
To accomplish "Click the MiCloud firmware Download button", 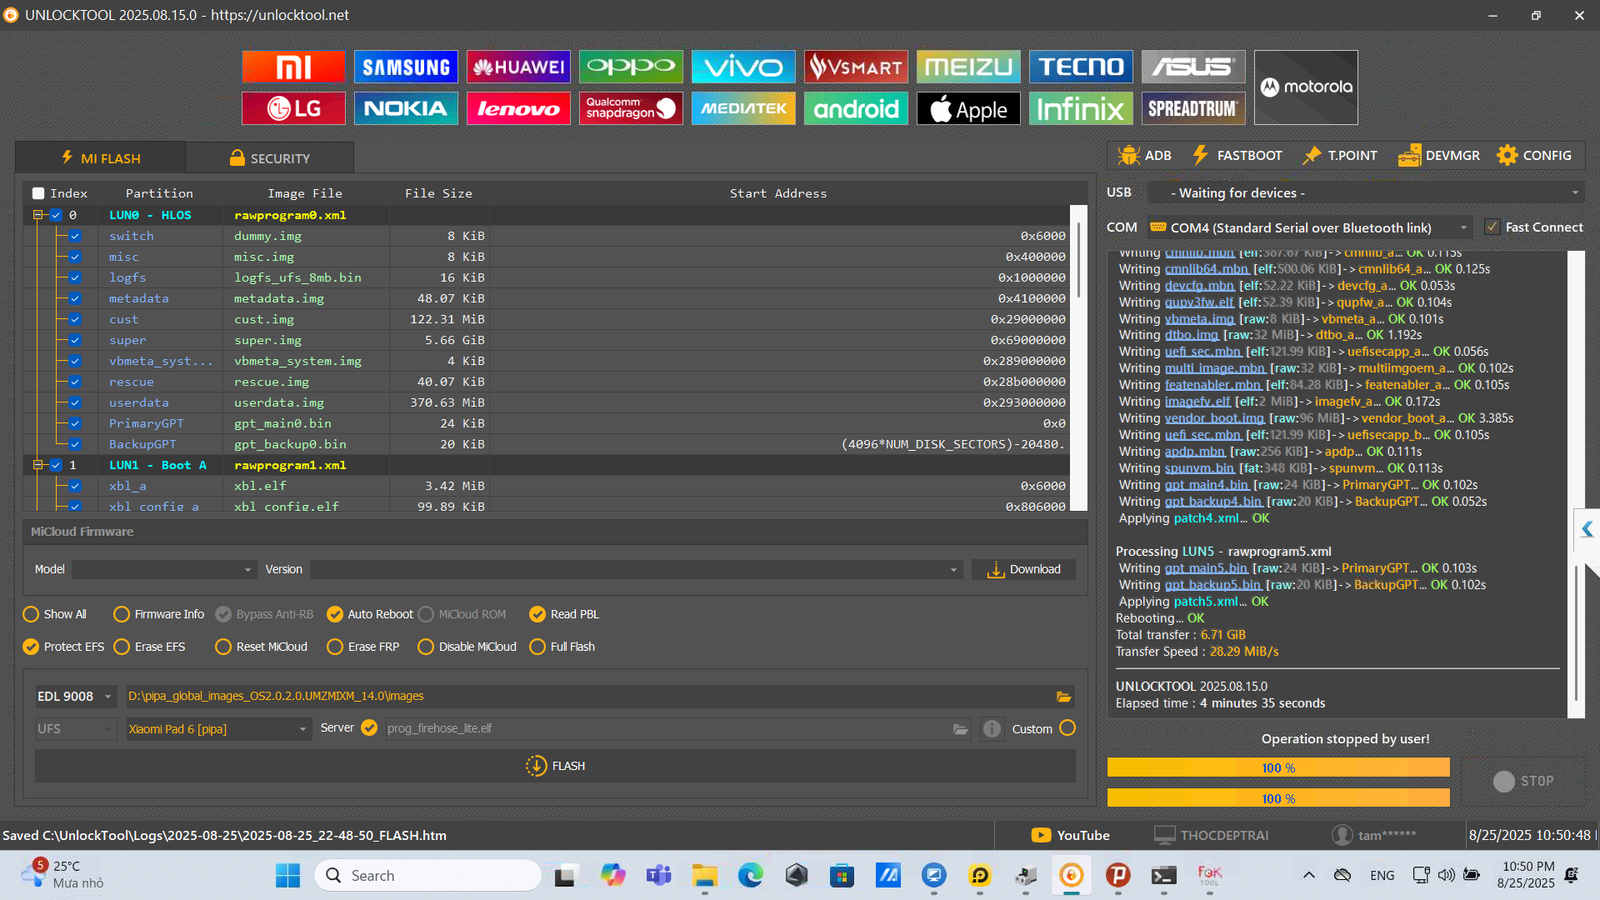I will click(x=1024, y=569).
